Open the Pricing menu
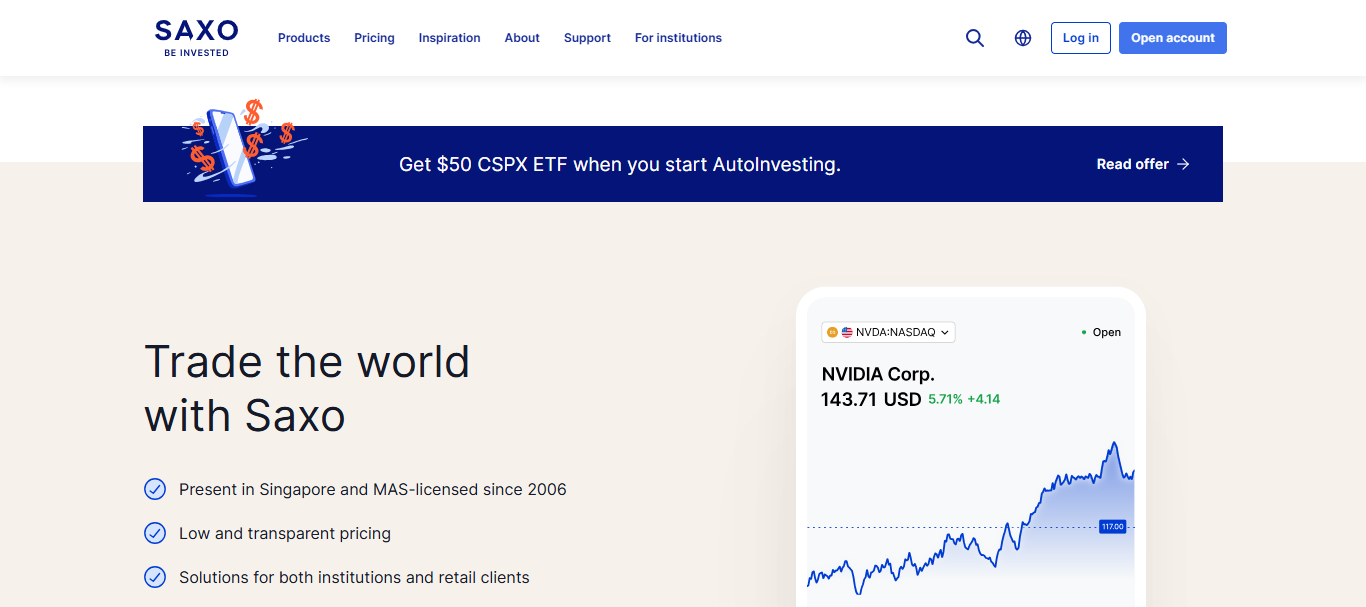Image resolution: width=1366 pixels, height=607 pixels. pyautogui.click(x=374, y=38)
